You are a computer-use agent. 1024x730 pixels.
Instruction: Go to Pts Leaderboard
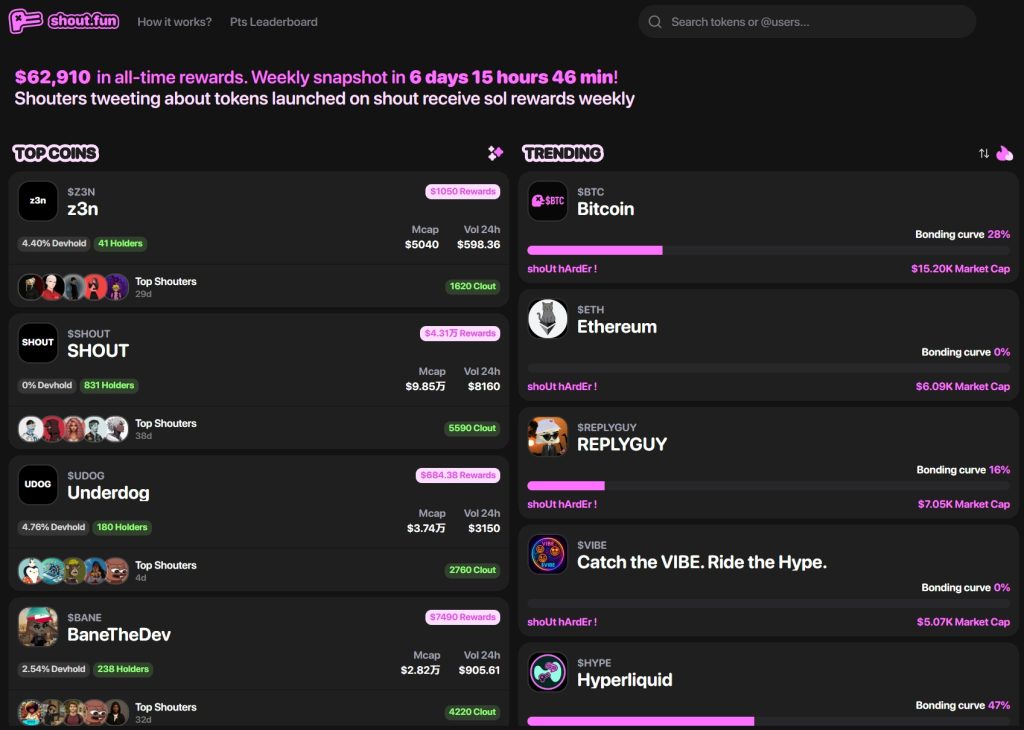pos(274,22)
